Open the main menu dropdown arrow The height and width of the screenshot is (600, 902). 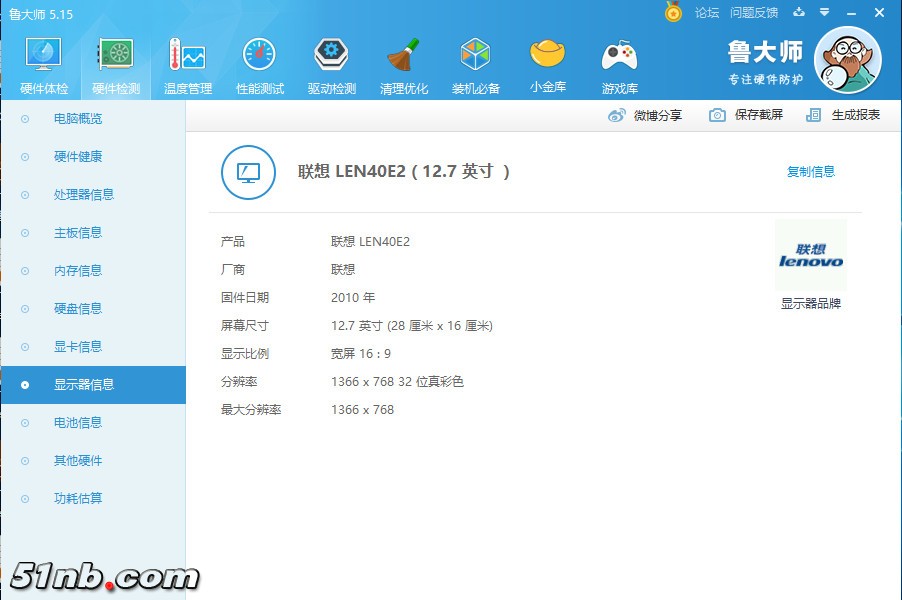click(822, 12)
